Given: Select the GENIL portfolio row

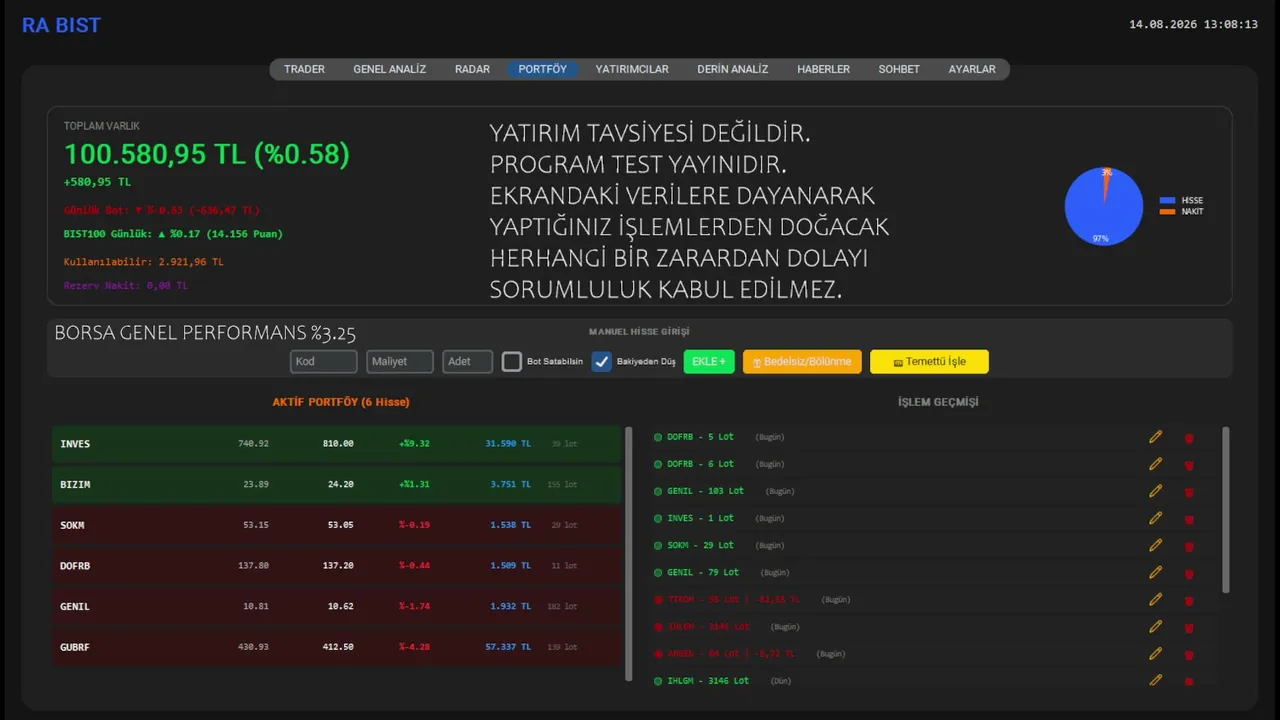Looking at the screenshot, I should 337,606.
